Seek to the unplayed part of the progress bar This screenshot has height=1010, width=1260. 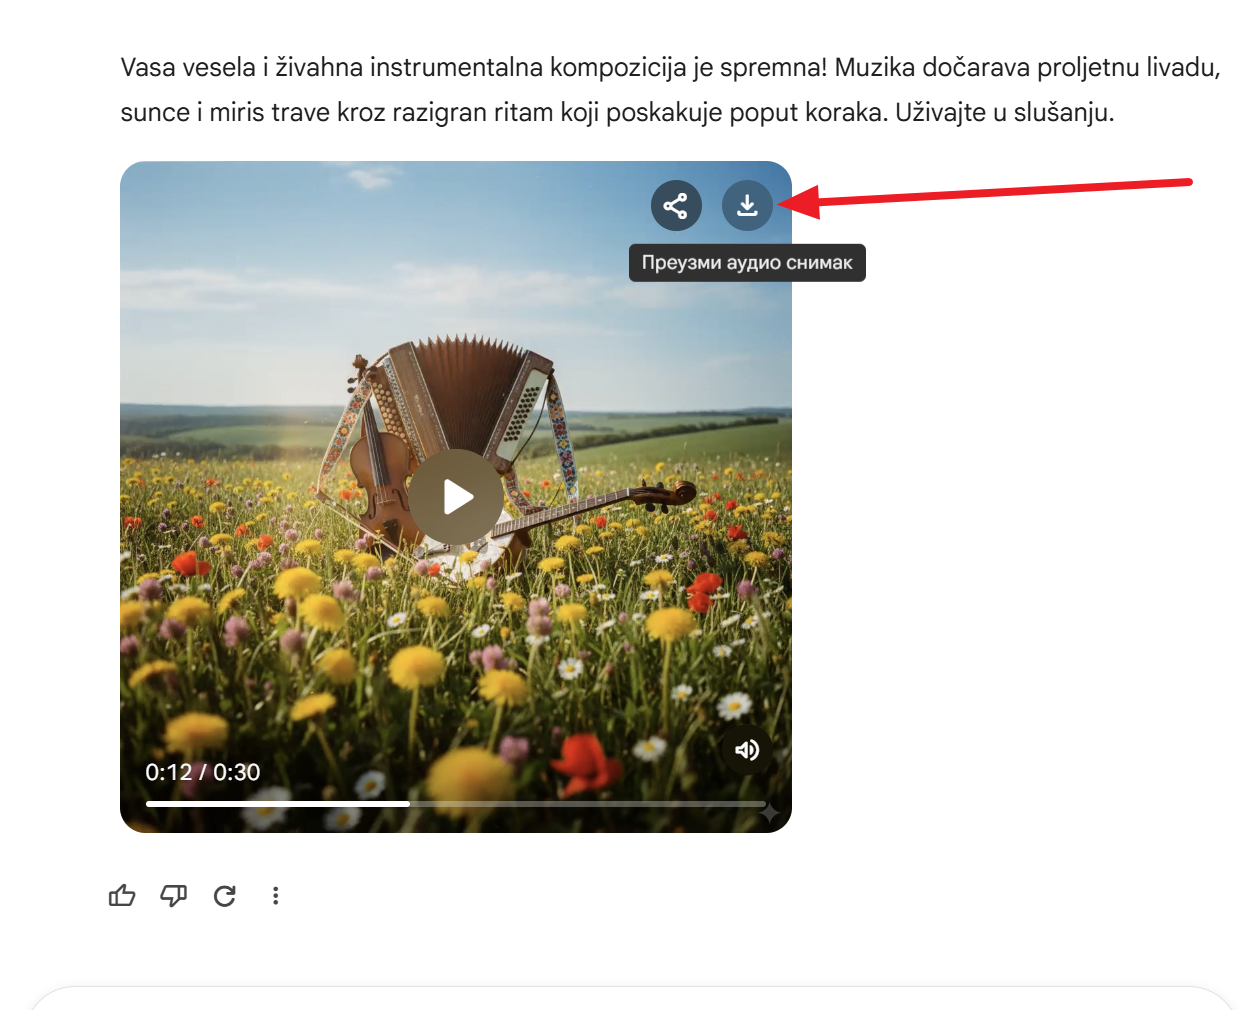click(588, 803)
